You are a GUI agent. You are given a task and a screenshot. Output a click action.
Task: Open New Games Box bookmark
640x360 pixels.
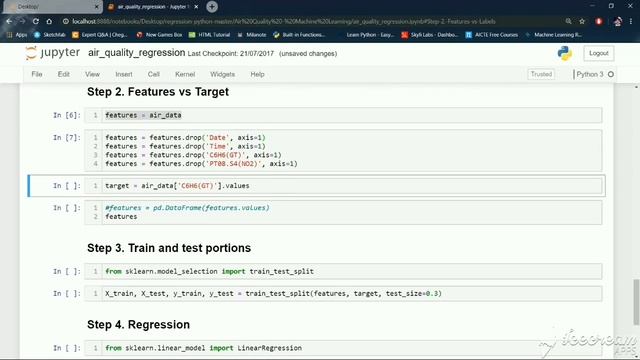point(160,35)
